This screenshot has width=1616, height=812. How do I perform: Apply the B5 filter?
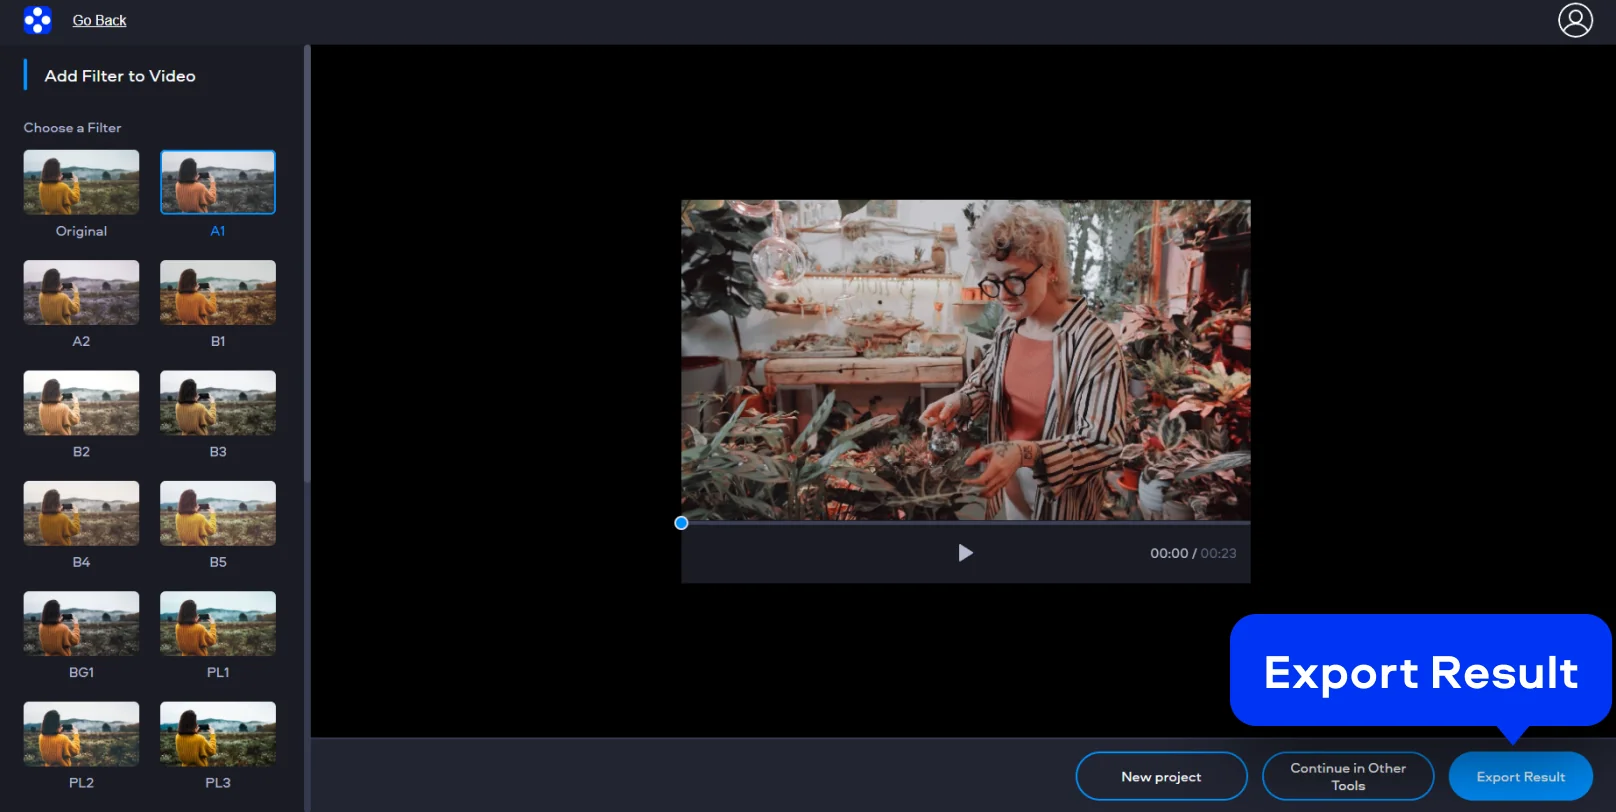click(x=218, y=513)
